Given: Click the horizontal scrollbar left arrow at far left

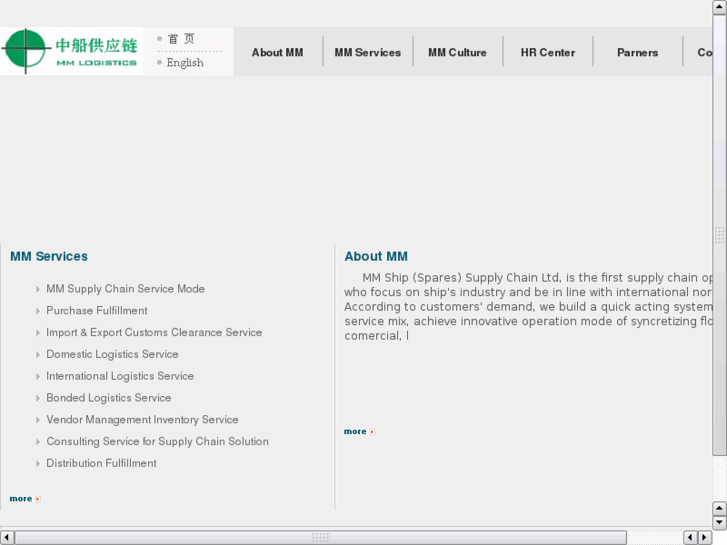Looking at the screenshot, I should [x=6, y=537].
